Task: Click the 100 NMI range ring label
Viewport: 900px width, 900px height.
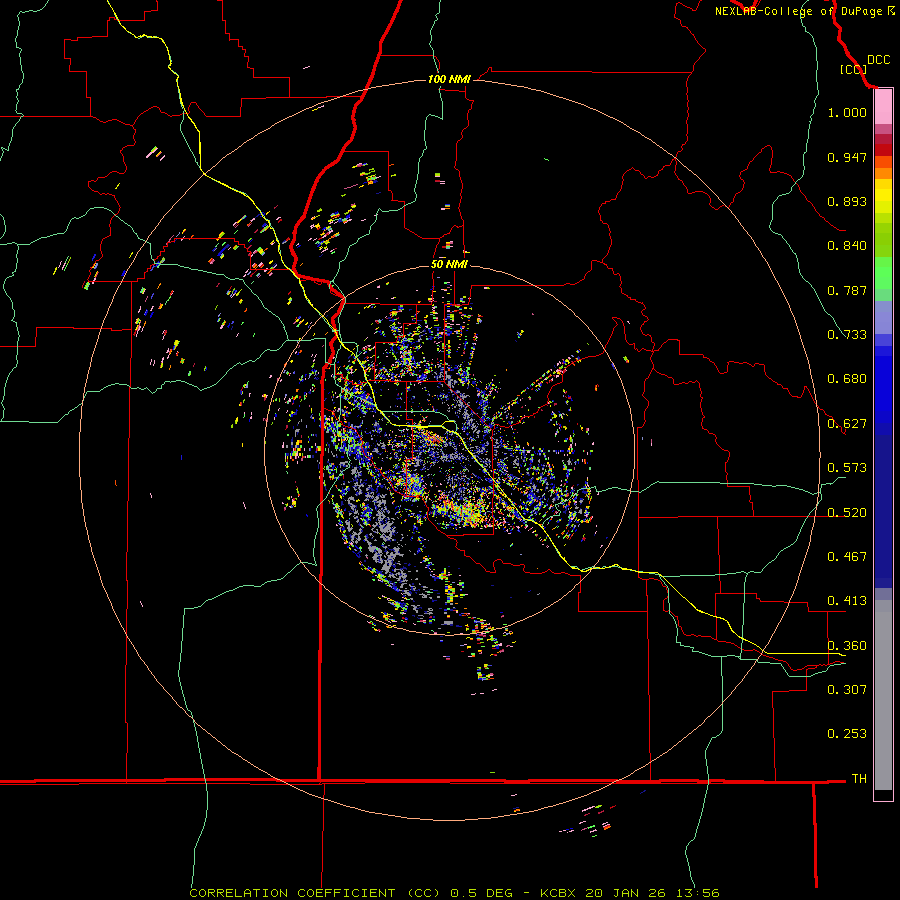Action: 449,79
